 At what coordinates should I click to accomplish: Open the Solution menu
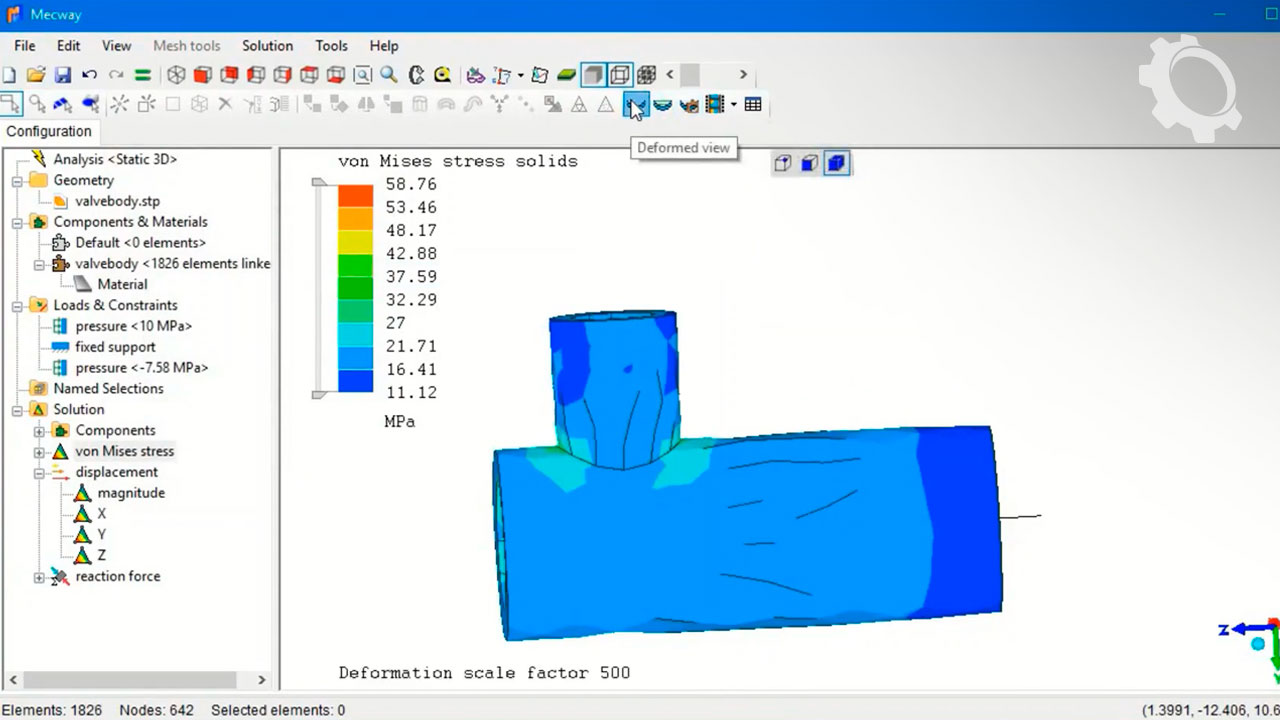(267, 46)
